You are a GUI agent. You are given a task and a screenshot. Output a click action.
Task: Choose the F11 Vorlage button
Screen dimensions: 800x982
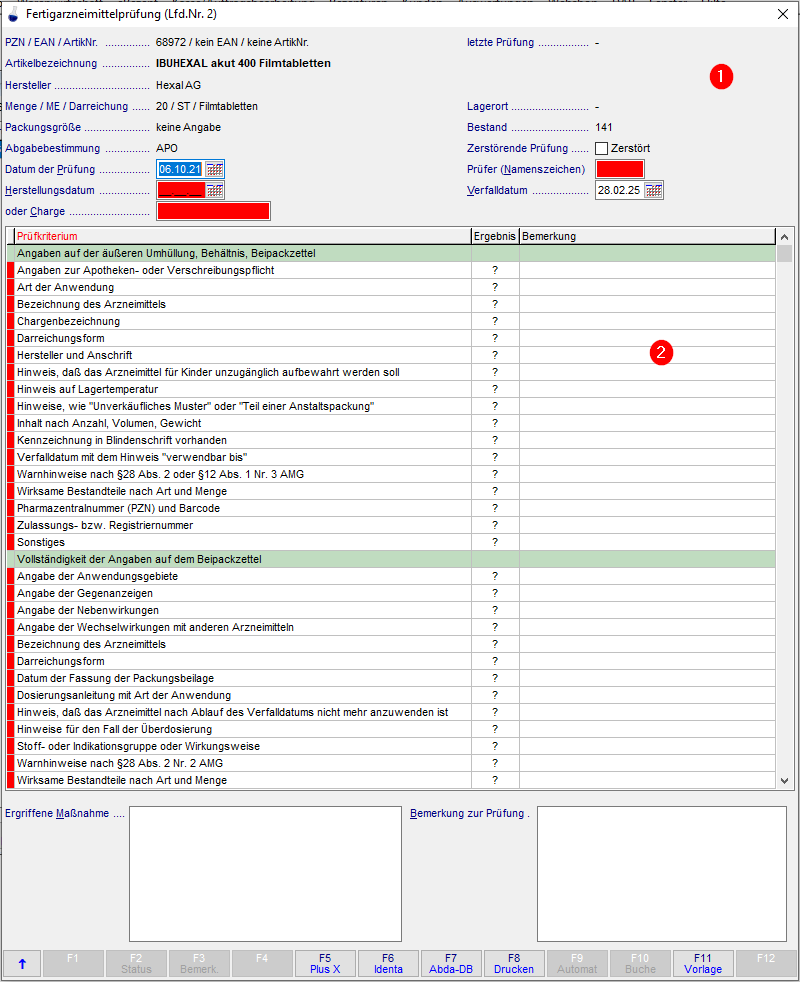coord(703,963)
